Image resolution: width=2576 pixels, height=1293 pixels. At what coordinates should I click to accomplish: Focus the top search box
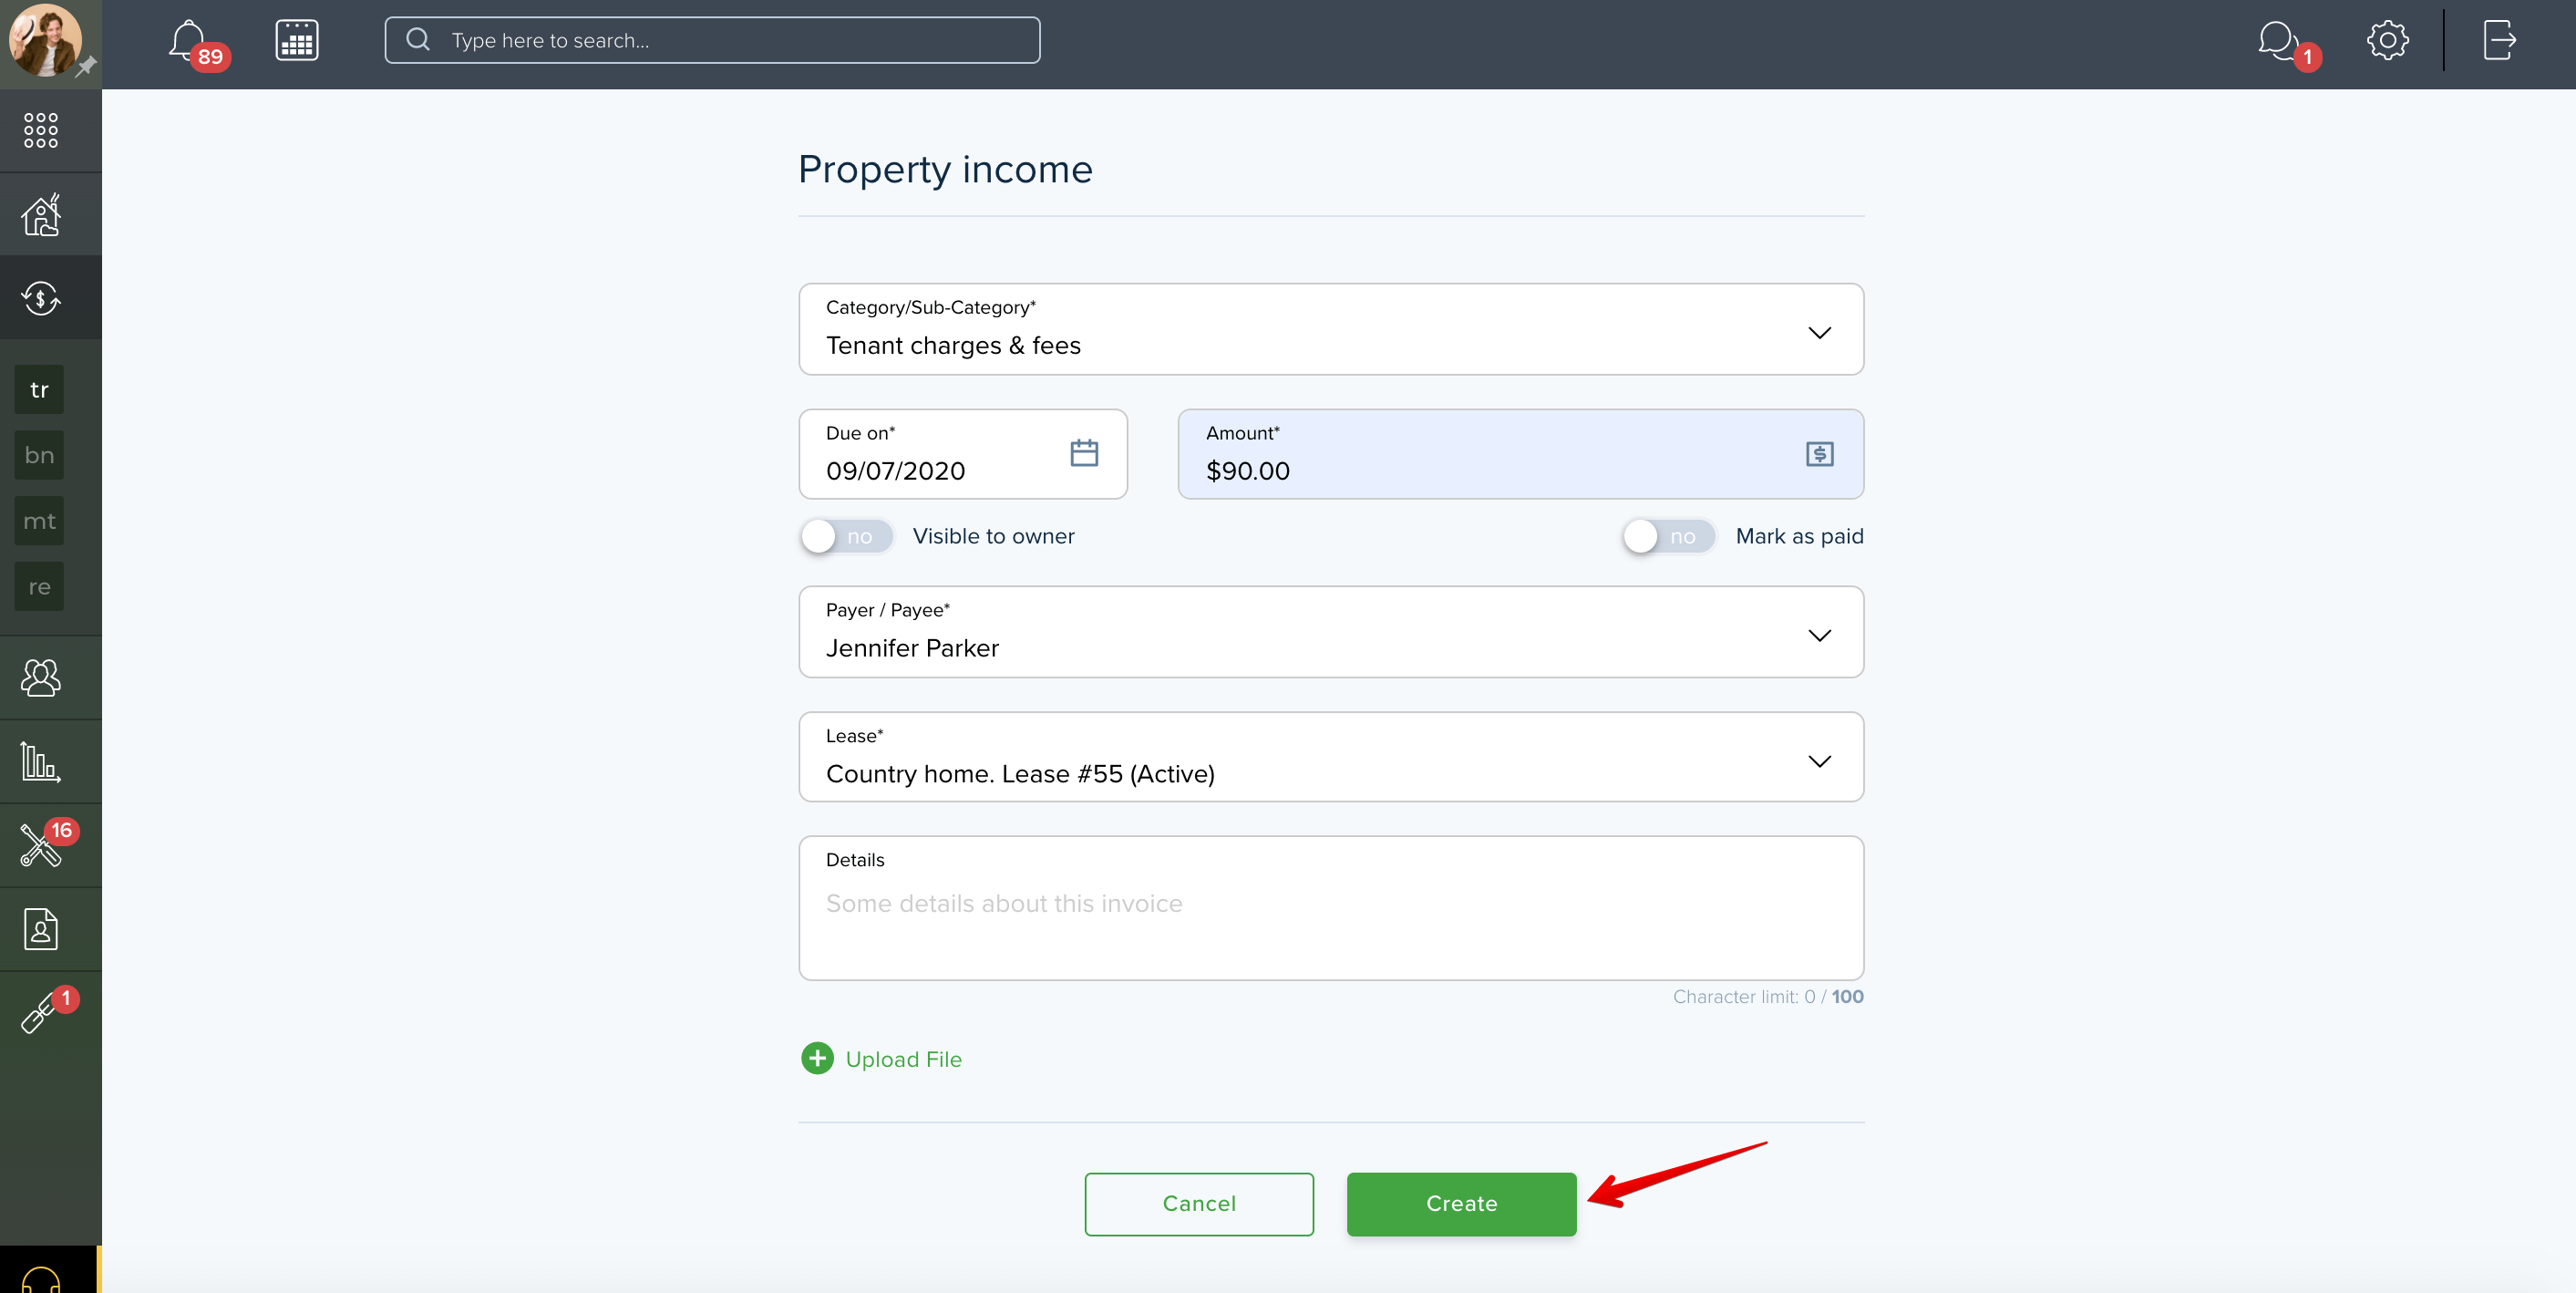(712, 40)
